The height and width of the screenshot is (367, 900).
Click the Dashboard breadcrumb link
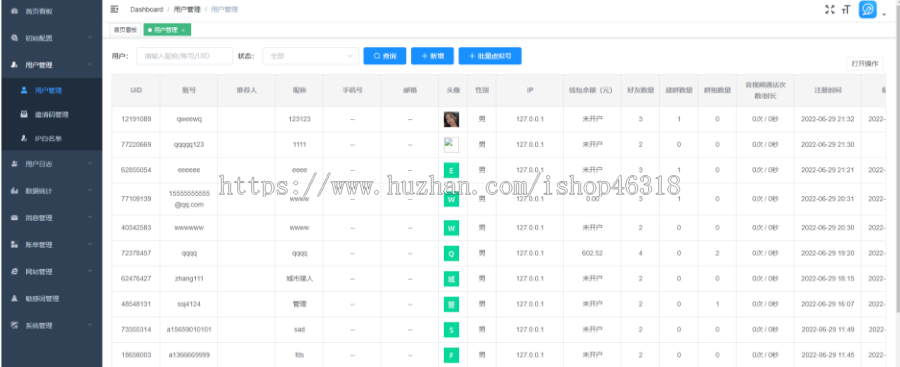(x=146, y=10)
